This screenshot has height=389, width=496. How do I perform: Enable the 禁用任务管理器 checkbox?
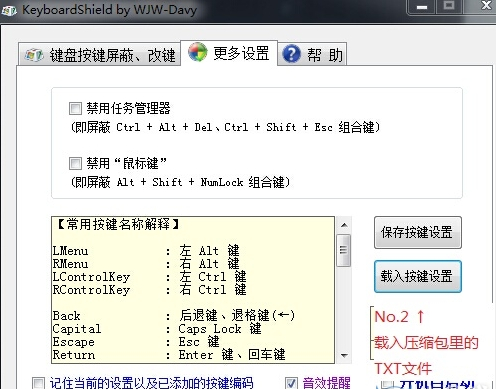pos(75,108)
